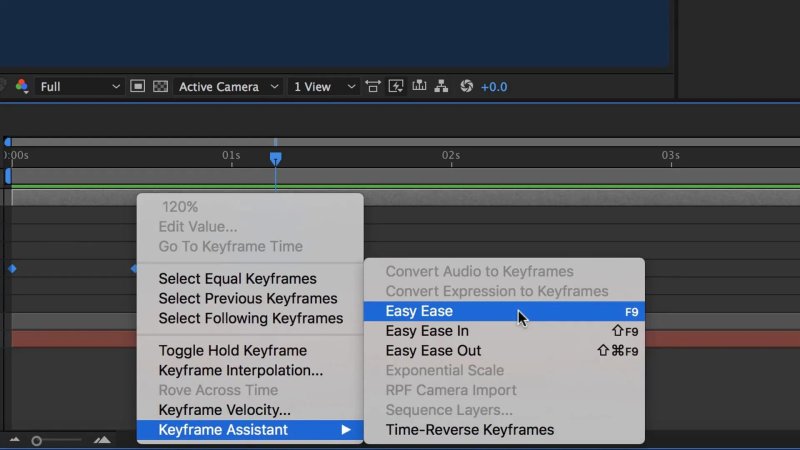Toggle the Pixel Aspect Ratio Correction icon
The height and width of the screenshot is (450, 800).
(x=373, y=86)
